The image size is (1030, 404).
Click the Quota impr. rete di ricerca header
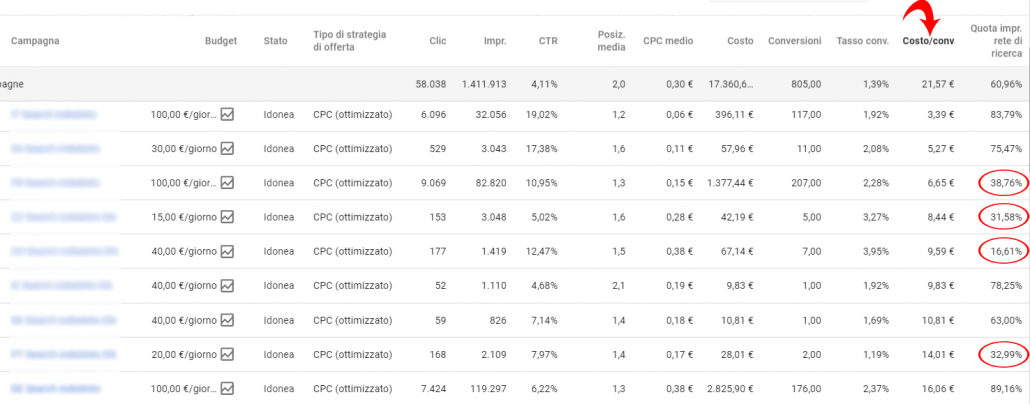pos(997,41)
